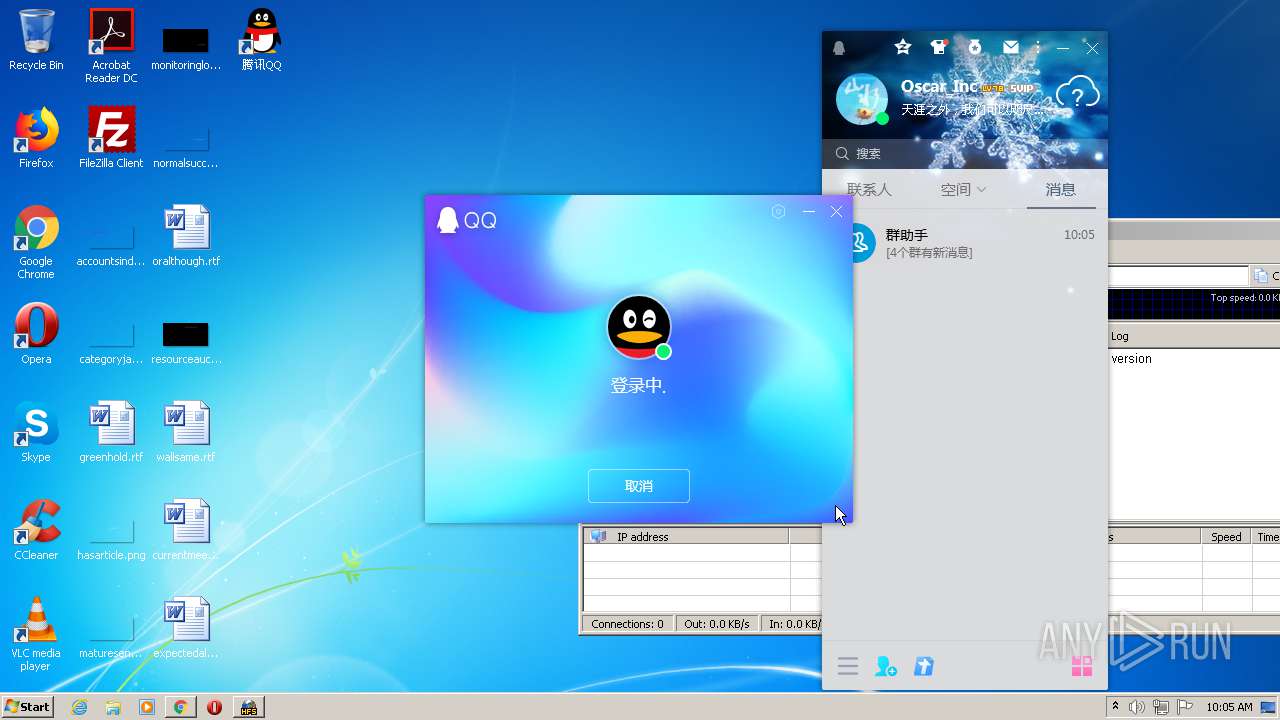Open QQ mail envelope icon
Screen dimensions: 1280x720
[x=1011, y=47]
